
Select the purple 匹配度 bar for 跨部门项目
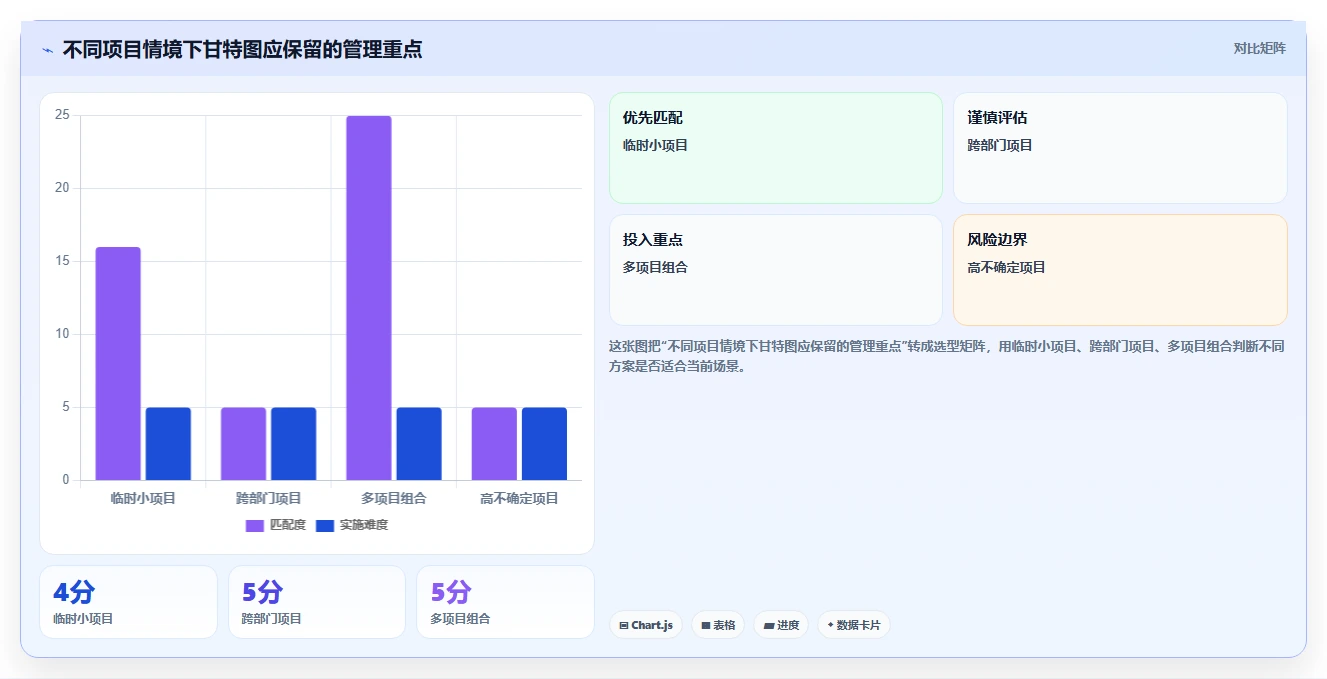(x=243, y=444)
